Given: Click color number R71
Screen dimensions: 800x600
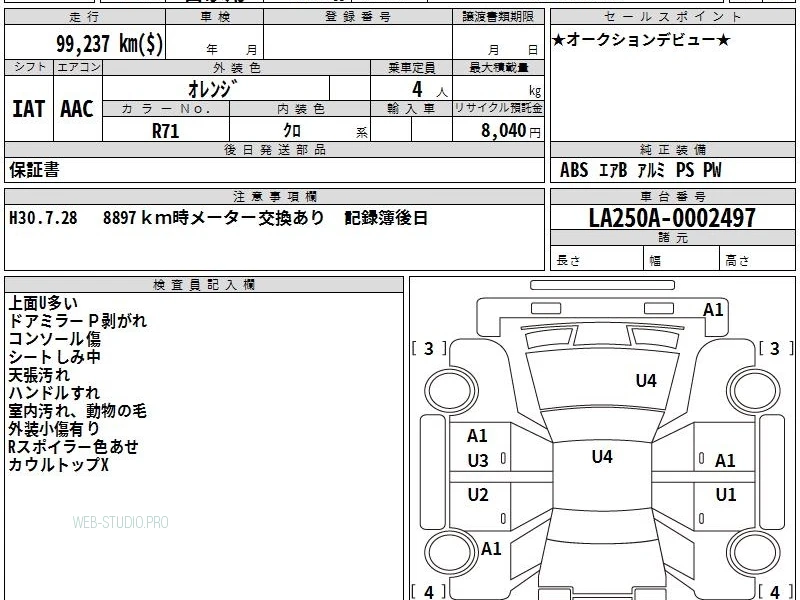Looking at the screenshot, I should [x=165, y=131].
